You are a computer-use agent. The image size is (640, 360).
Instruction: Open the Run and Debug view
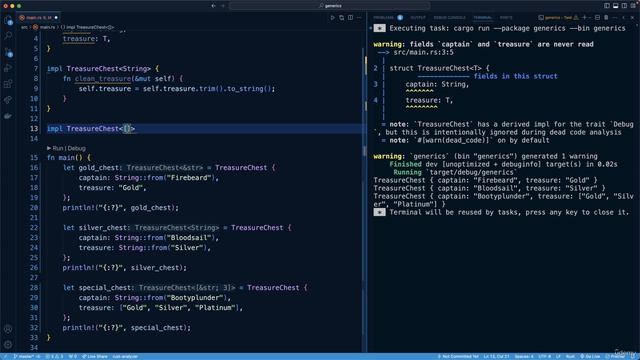click(x=8, y=68)
